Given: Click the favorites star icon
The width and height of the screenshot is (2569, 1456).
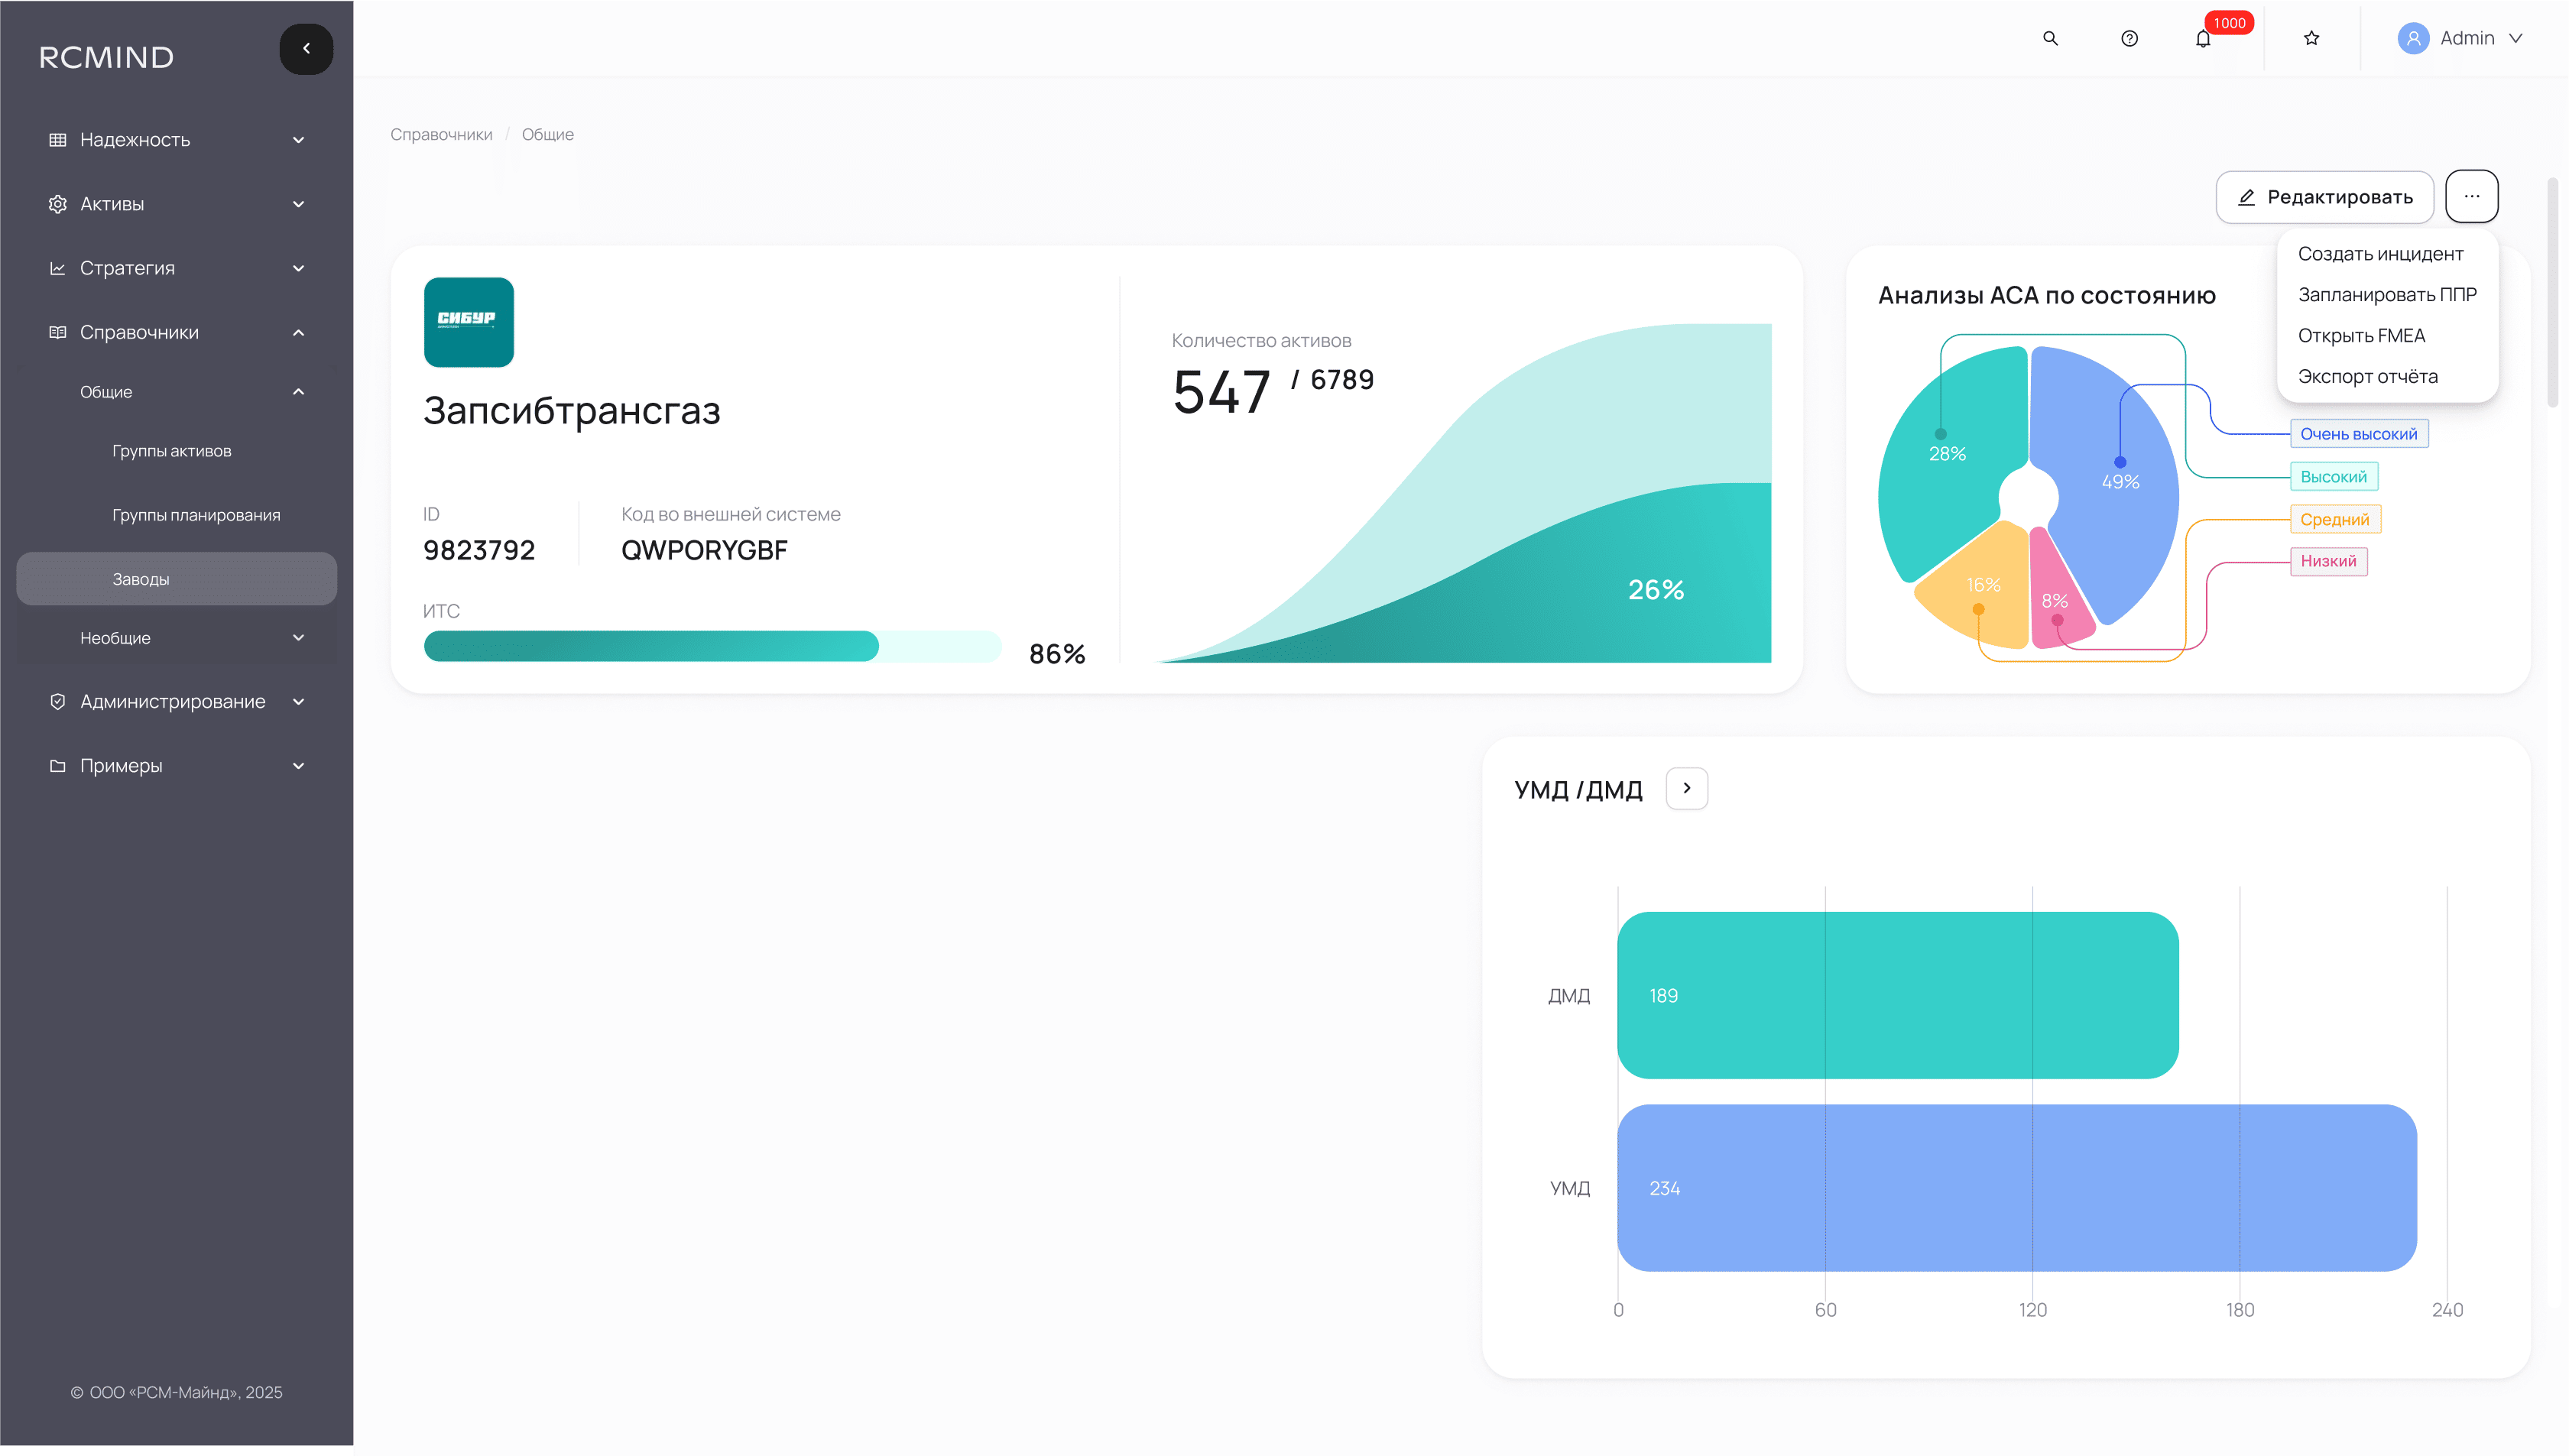Looking at the screenshot, I should 2311,38.
